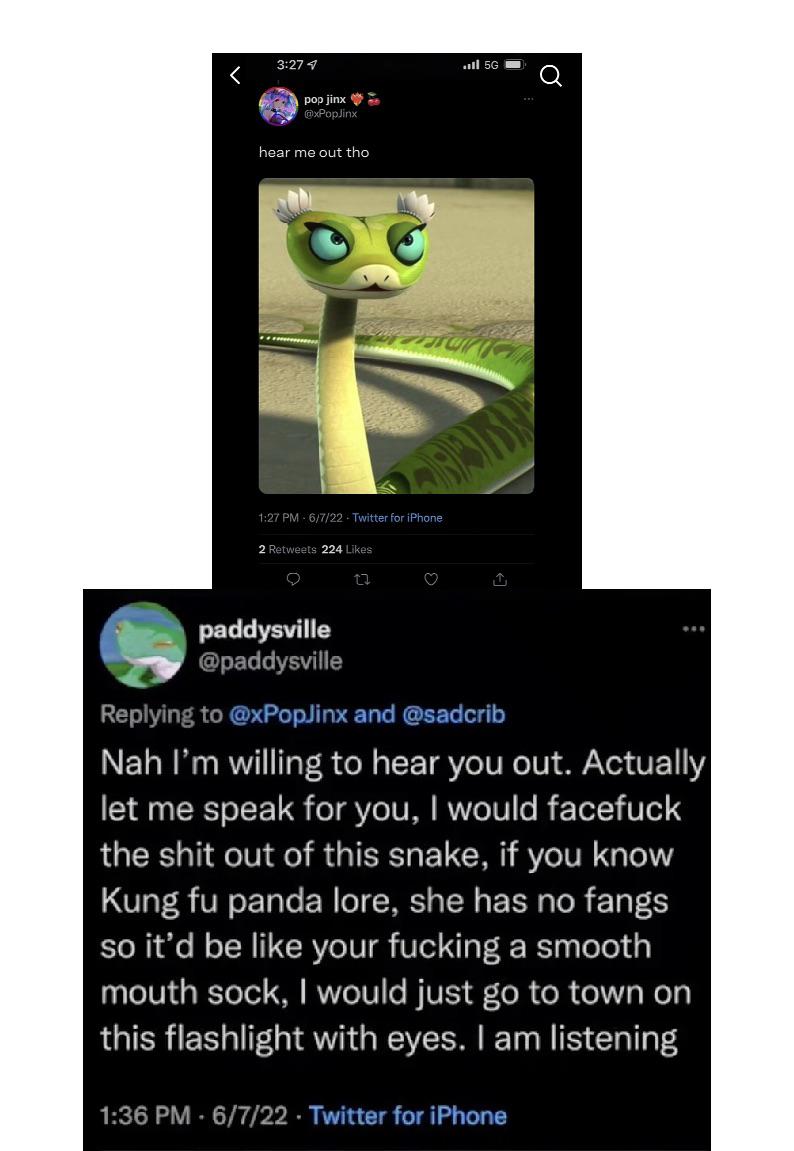View the 224 Likes list
The width and height of the screenshot is (794, 1151).
pos(346,549)
